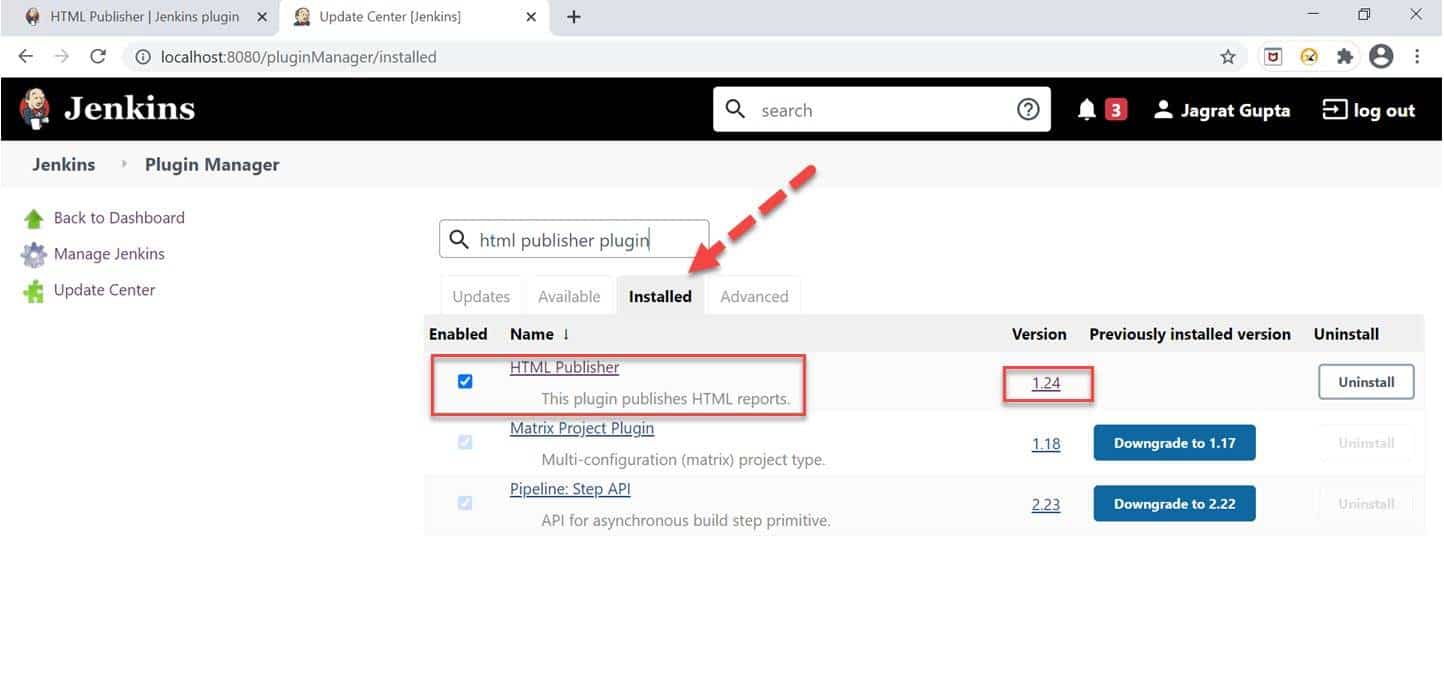1444x674 pixels.
Task: Click the search help question mark icon
Action: pos(1028,110)
